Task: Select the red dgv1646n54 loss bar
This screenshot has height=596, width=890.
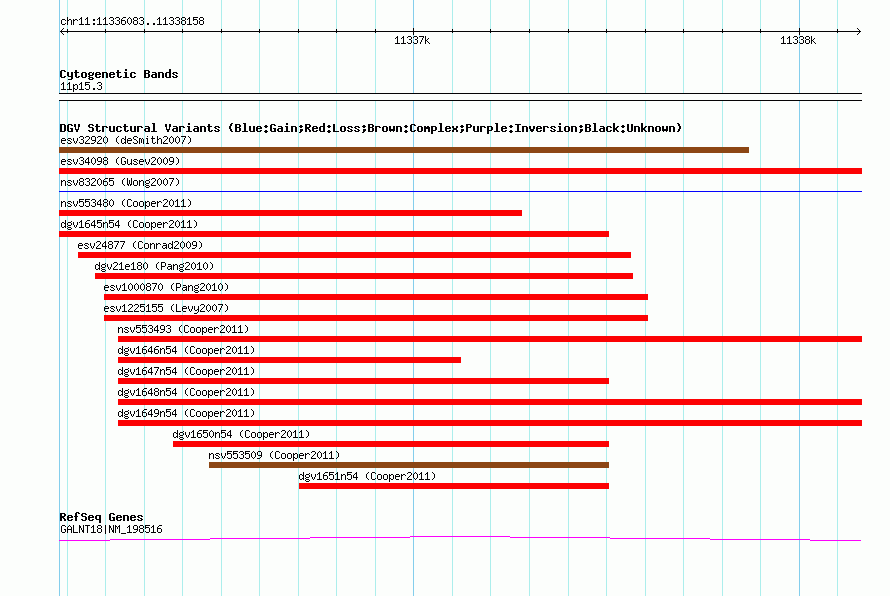Action: tap(289, 360)
